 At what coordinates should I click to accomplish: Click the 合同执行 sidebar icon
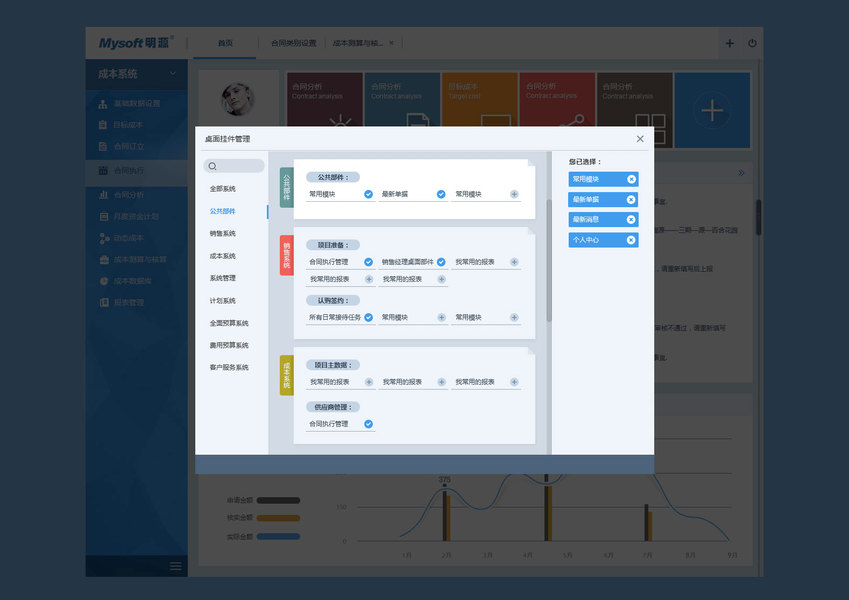click(x=103, y=171)
